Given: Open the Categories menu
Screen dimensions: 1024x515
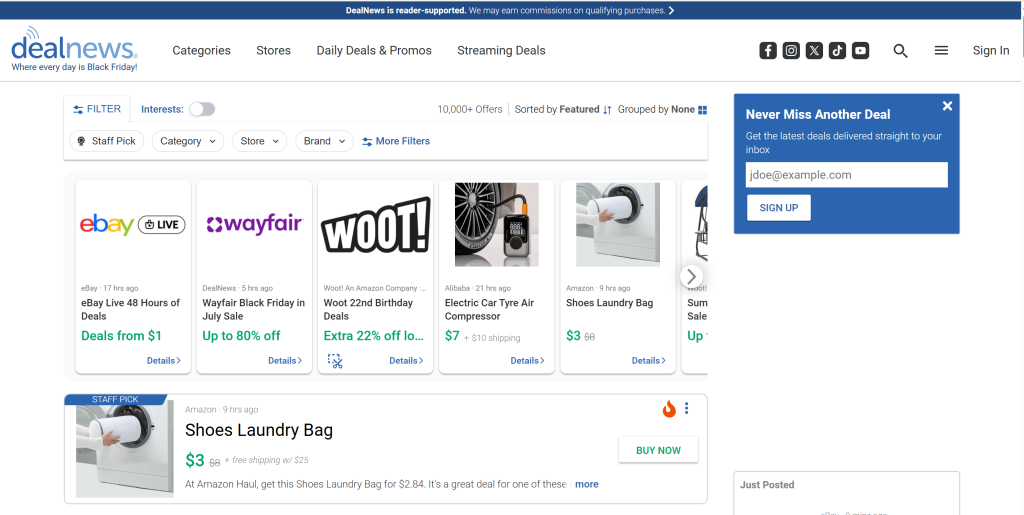Looking at the screenshot, I should pos(201,50).
